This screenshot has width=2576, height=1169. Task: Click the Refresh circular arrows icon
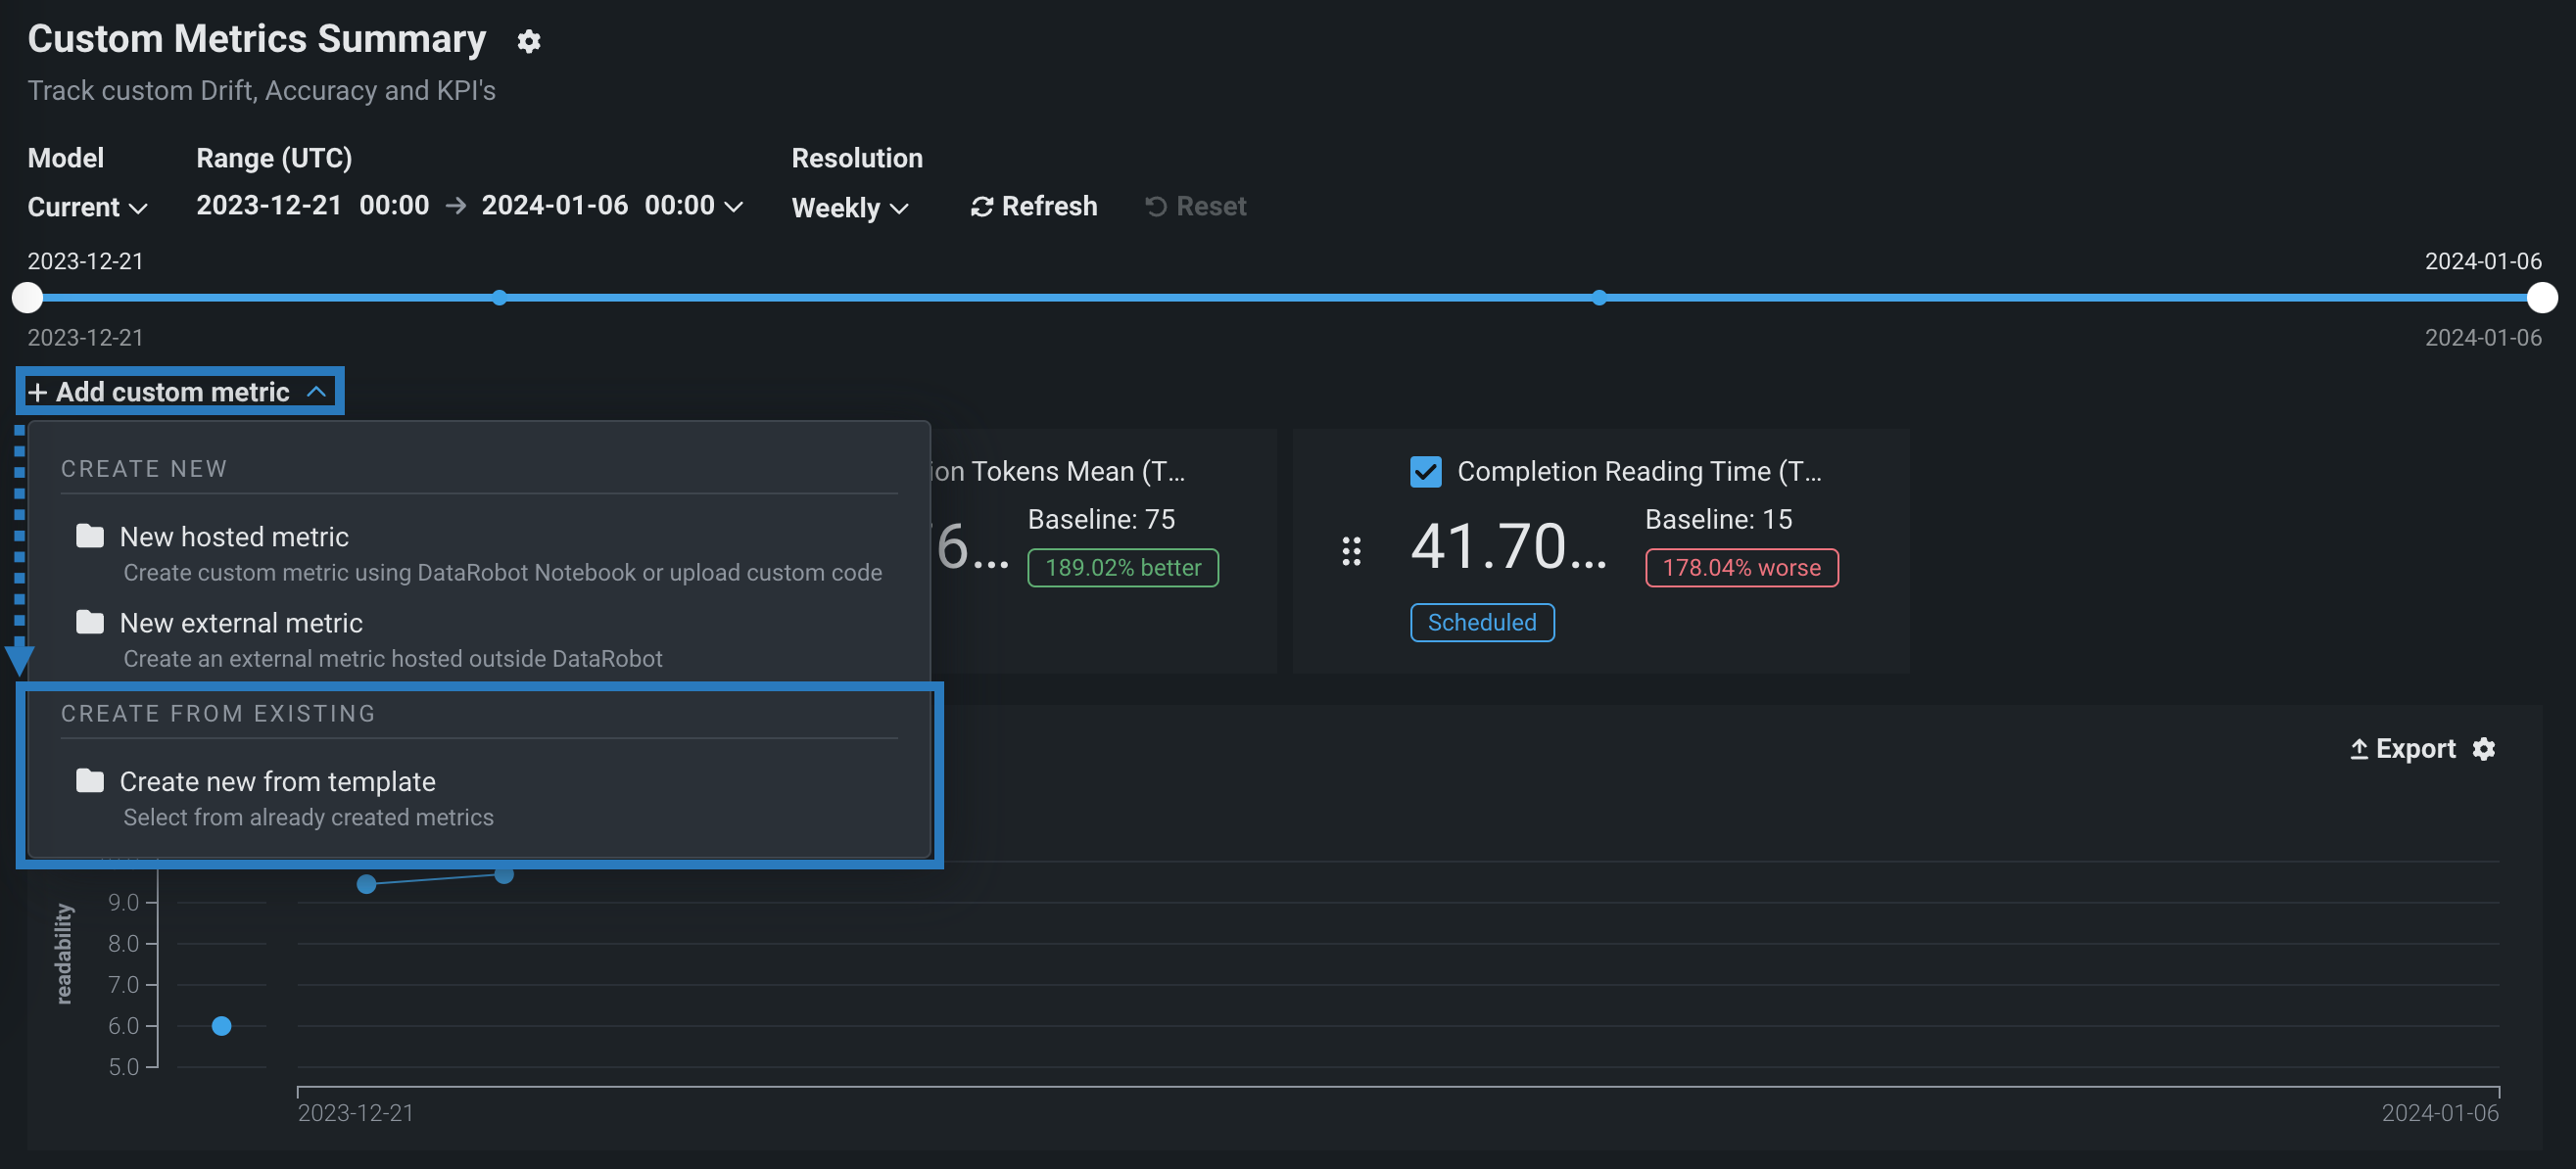tap(981, 206)
